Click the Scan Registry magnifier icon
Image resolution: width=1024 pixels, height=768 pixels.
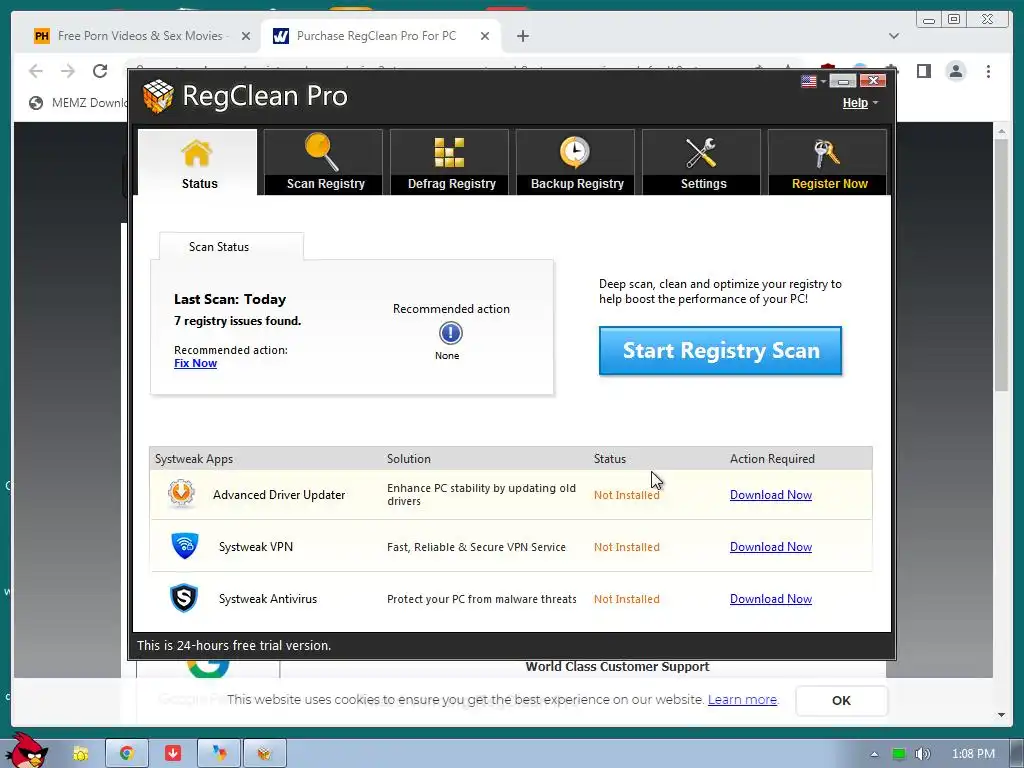pyautogui.click(x=322, y=152)
